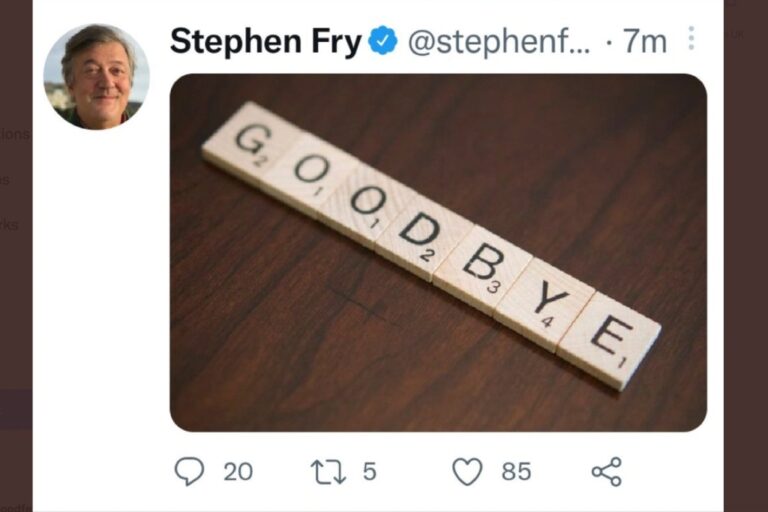Click the retweet count 5
768x512 pixels.
coord(370,472)
